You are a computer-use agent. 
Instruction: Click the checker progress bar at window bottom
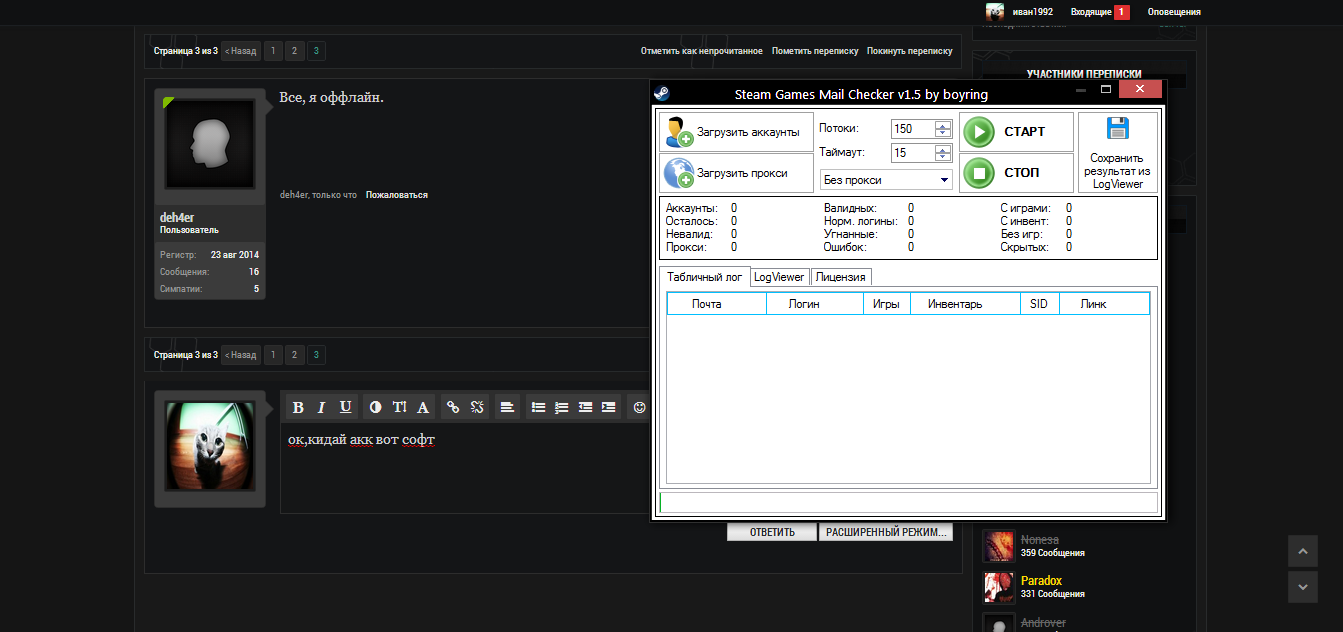[908, 503]
